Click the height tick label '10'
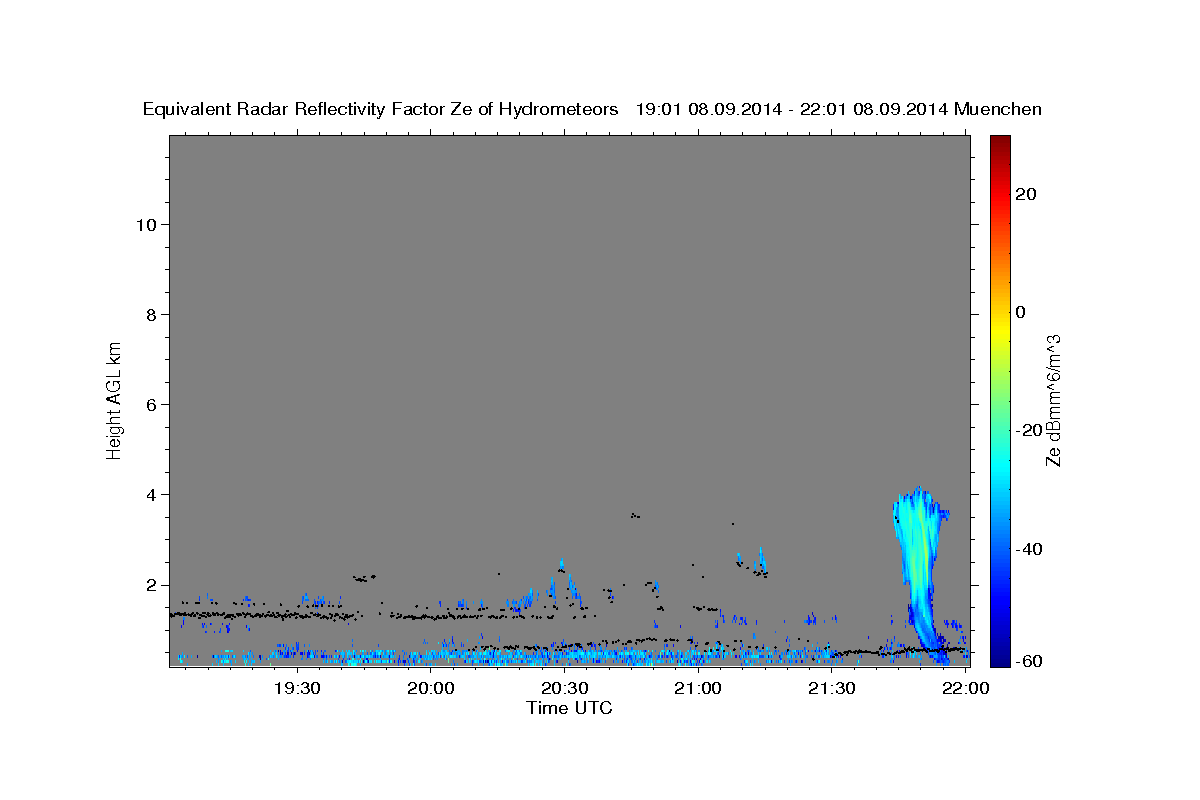Image resolution: width=1200 pixels, height=800 pixels. 147,225
